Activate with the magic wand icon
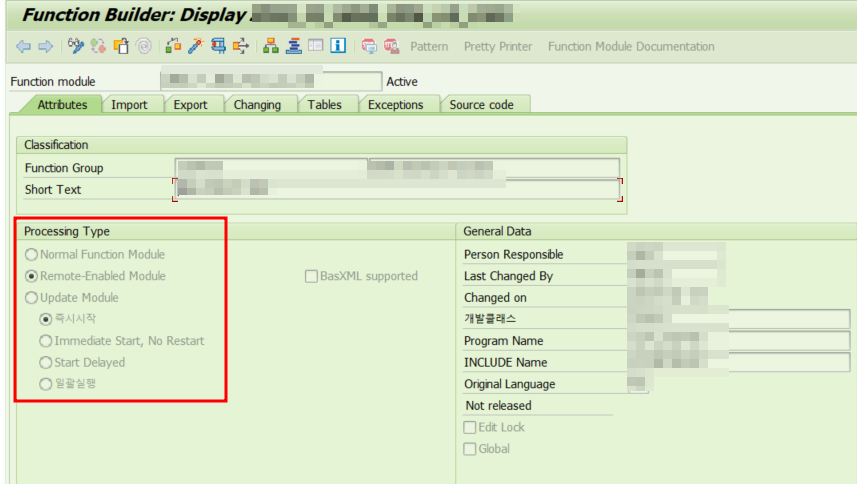857x484 pixels. [x=195, y=46]
